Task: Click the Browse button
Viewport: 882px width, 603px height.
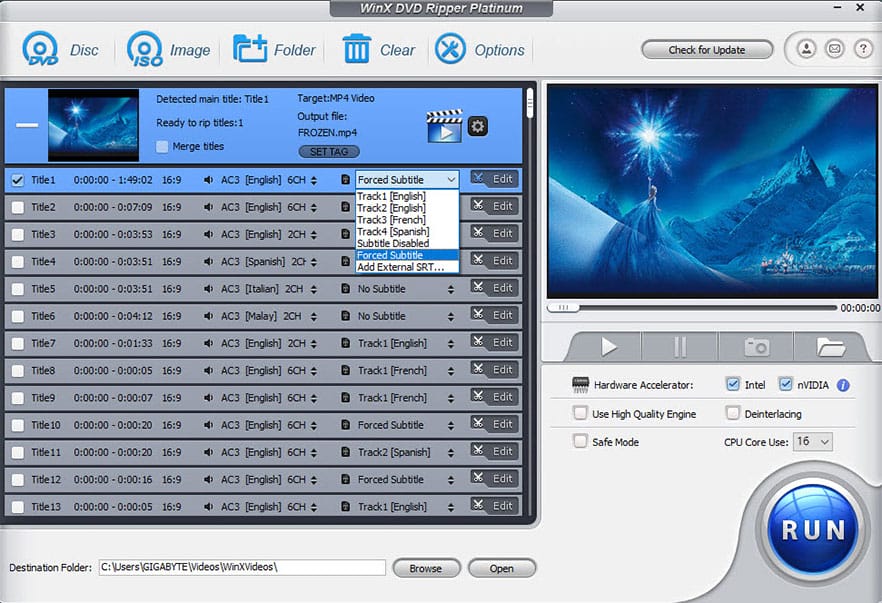Action: pyautogui.click(x=425, y=568)
